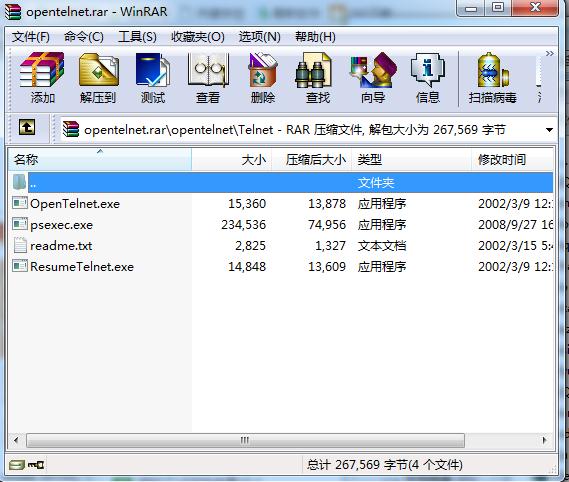Click the psexec.exe application icon
Screen dimensions: 569x482
20,224
